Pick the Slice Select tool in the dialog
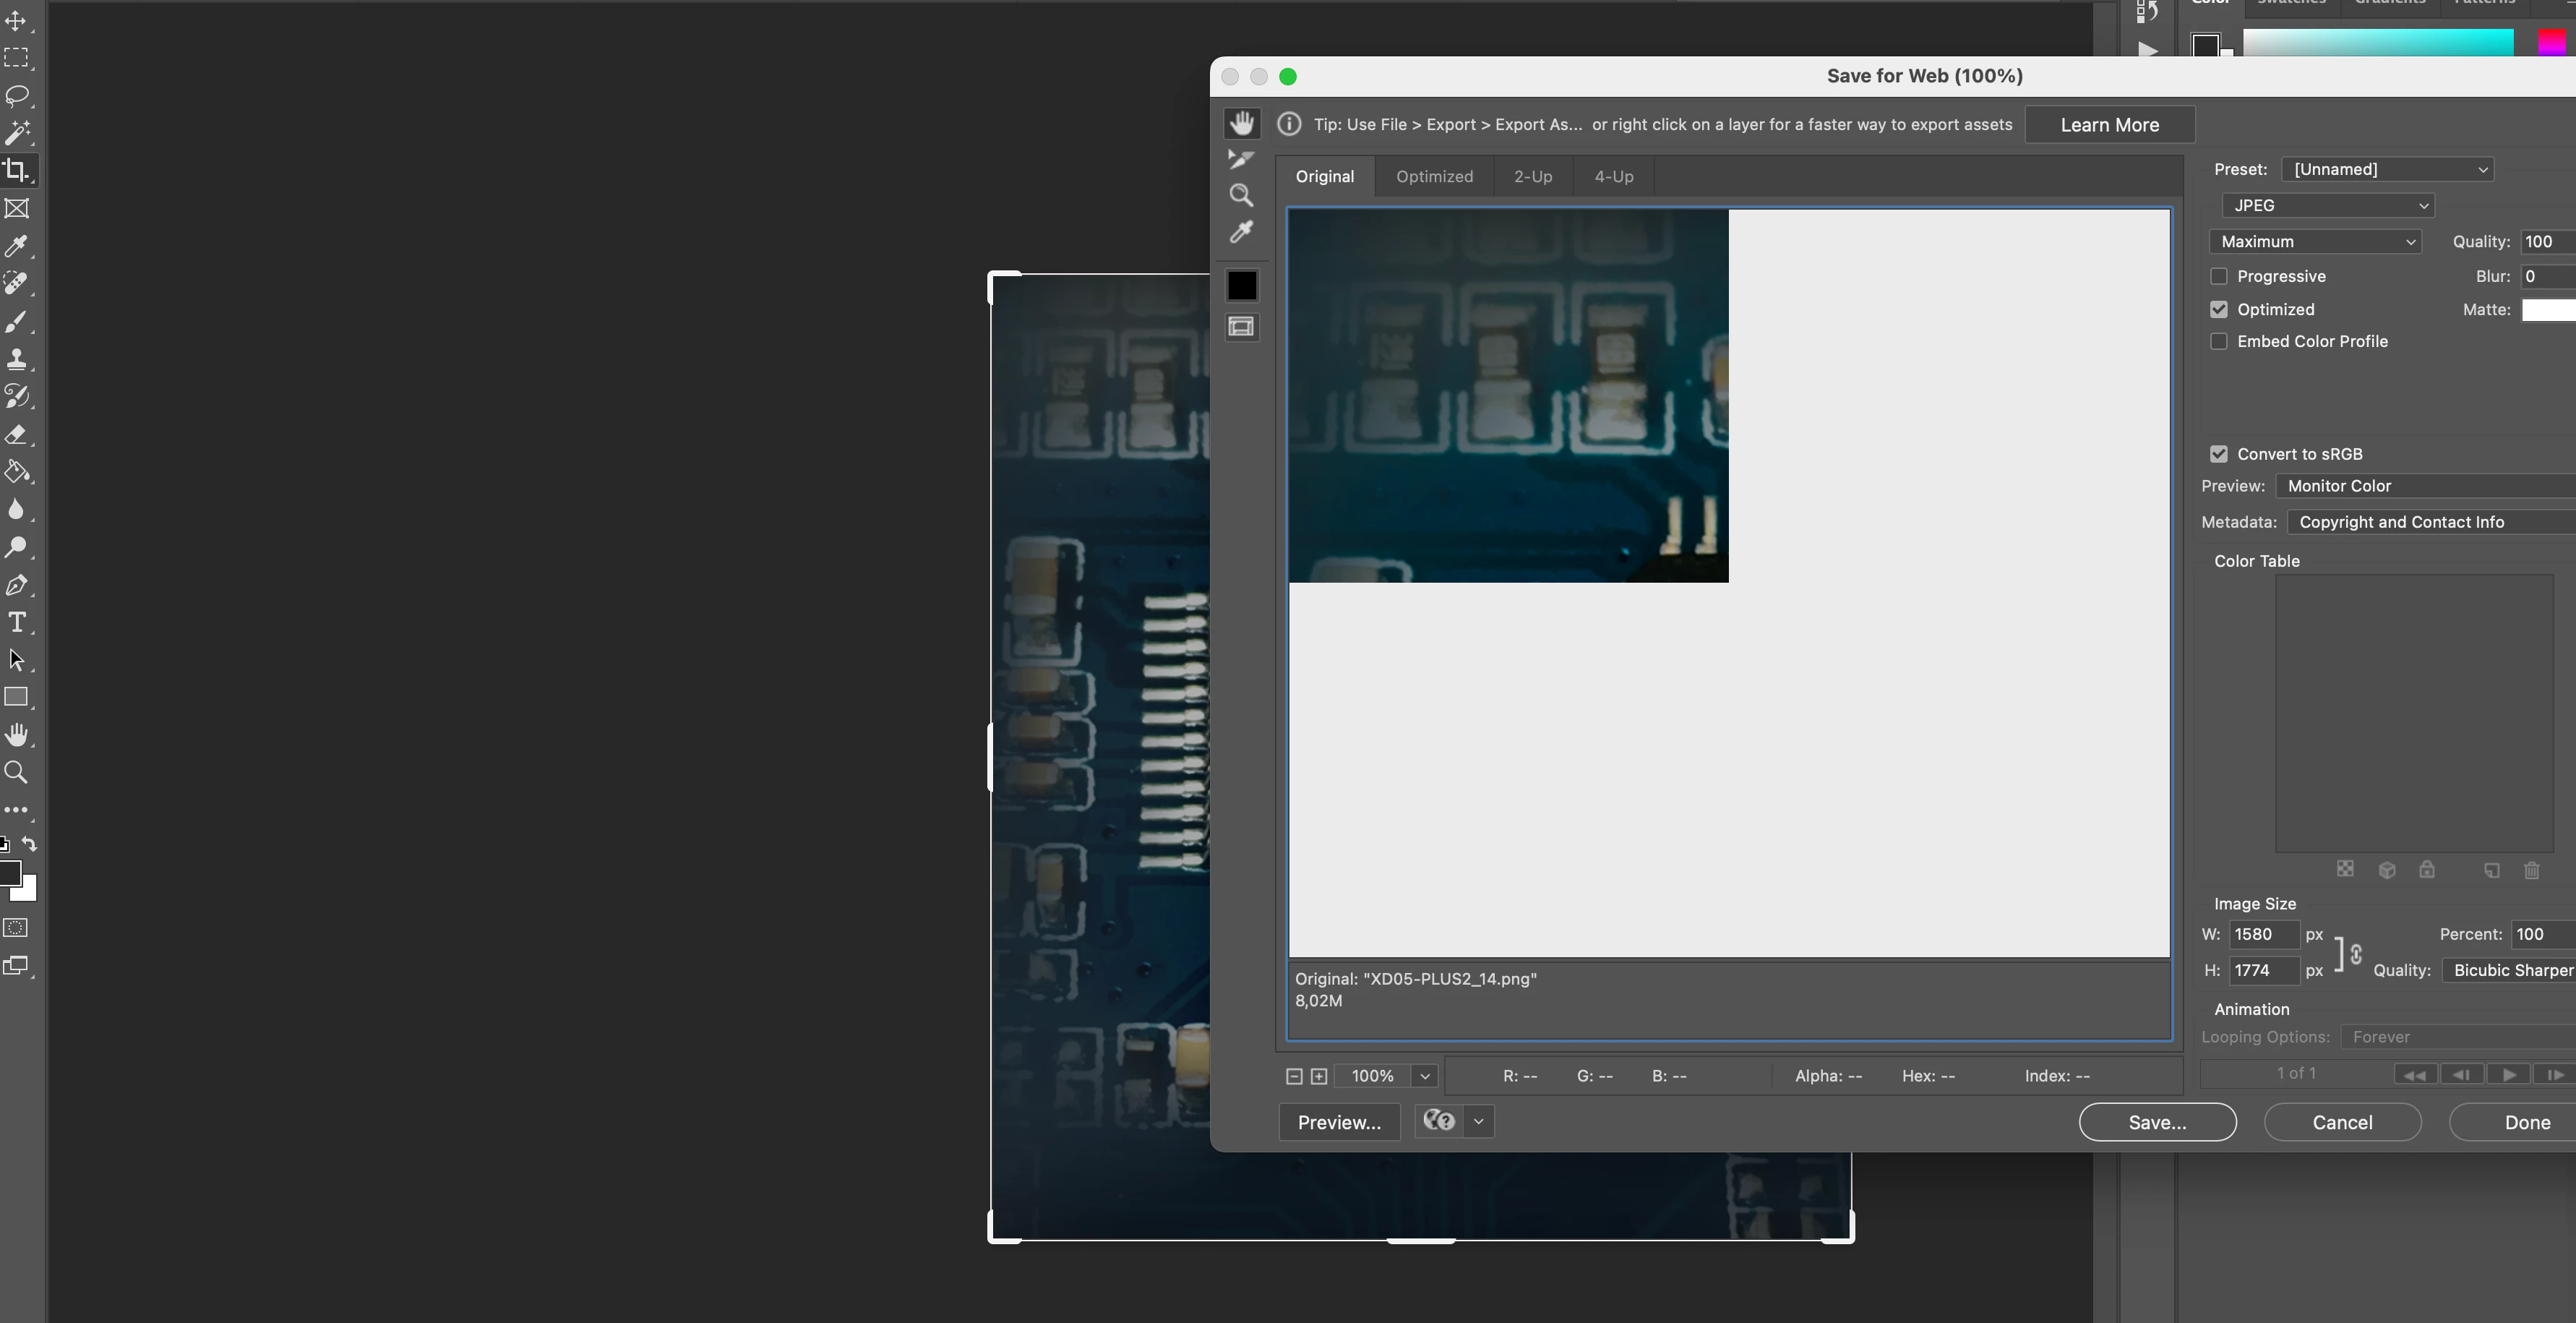This screenshot has height=1323, width=2576. pyautogui.click(x=1241, y=159)
